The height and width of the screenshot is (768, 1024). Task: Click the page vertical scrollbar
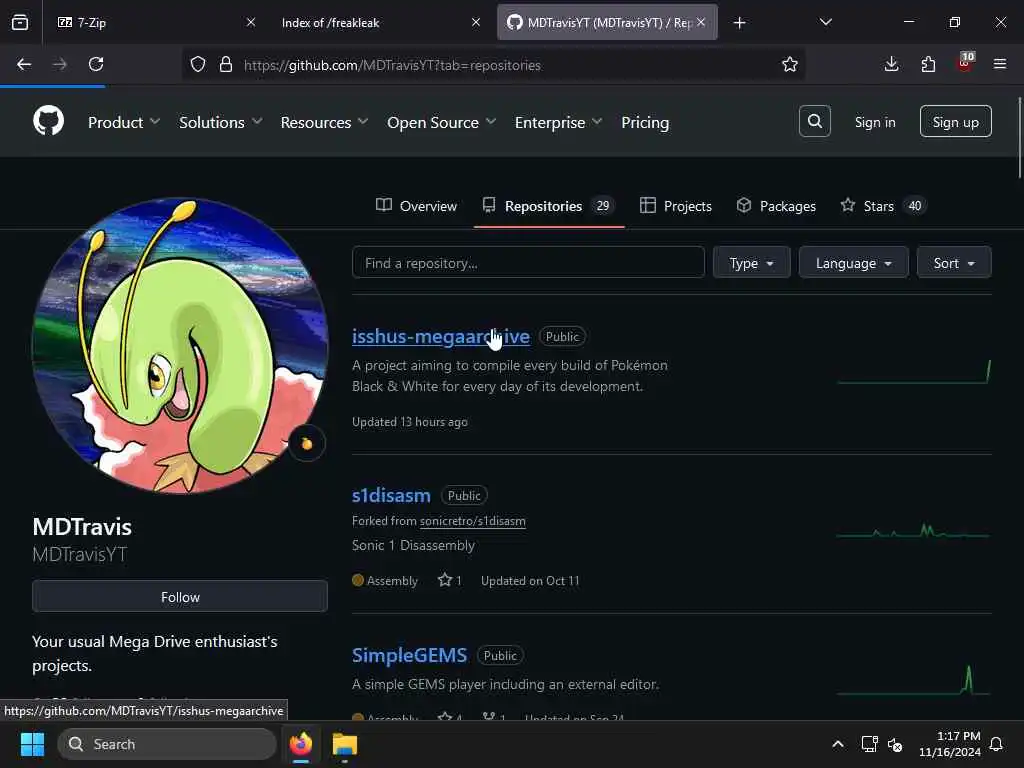tap(1019, 137)
